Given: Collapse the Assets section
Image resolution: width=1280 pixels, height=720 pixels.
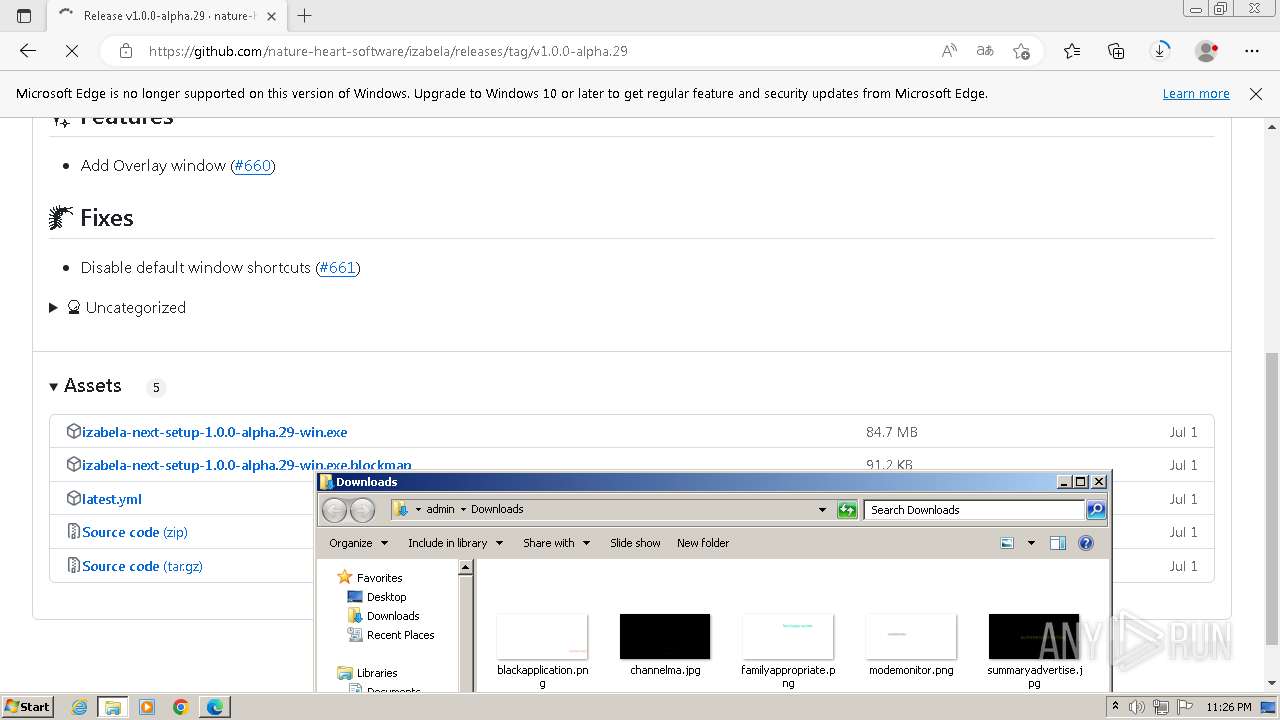Looking at the screenshot, I should [85, 386].
